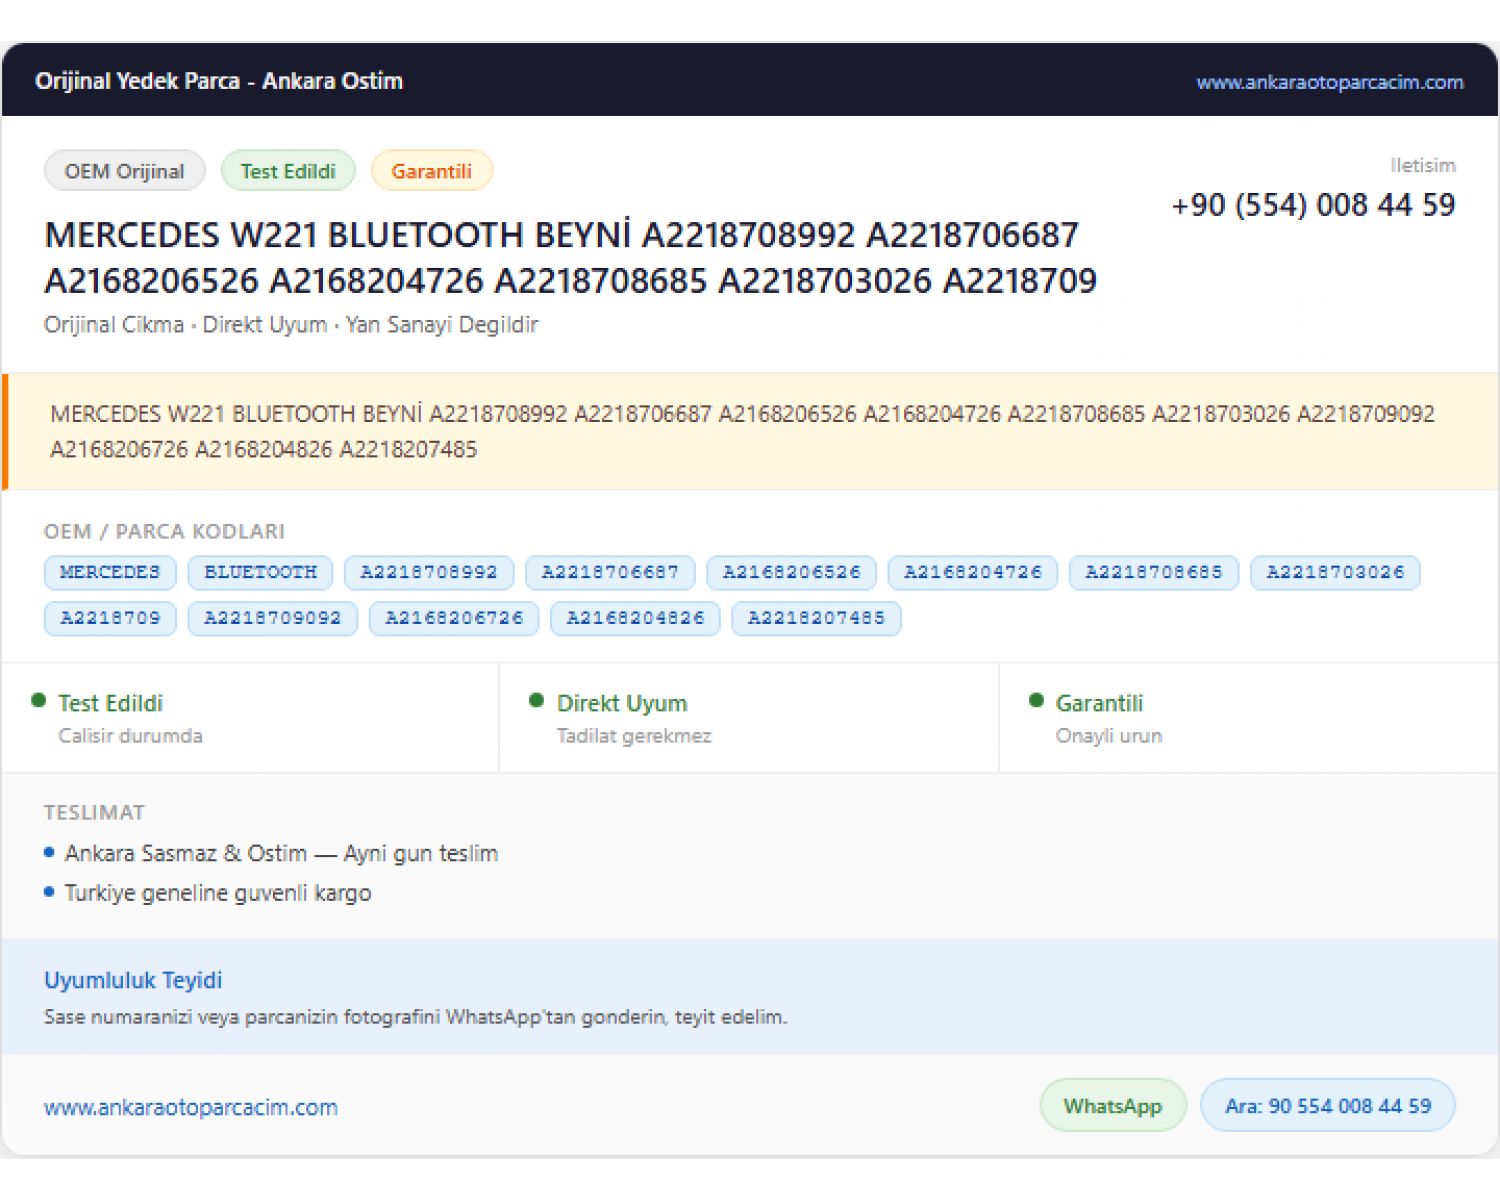Select the OEM Orijinal badge
The image size is (1500, 1200).
tap(125, 171)
